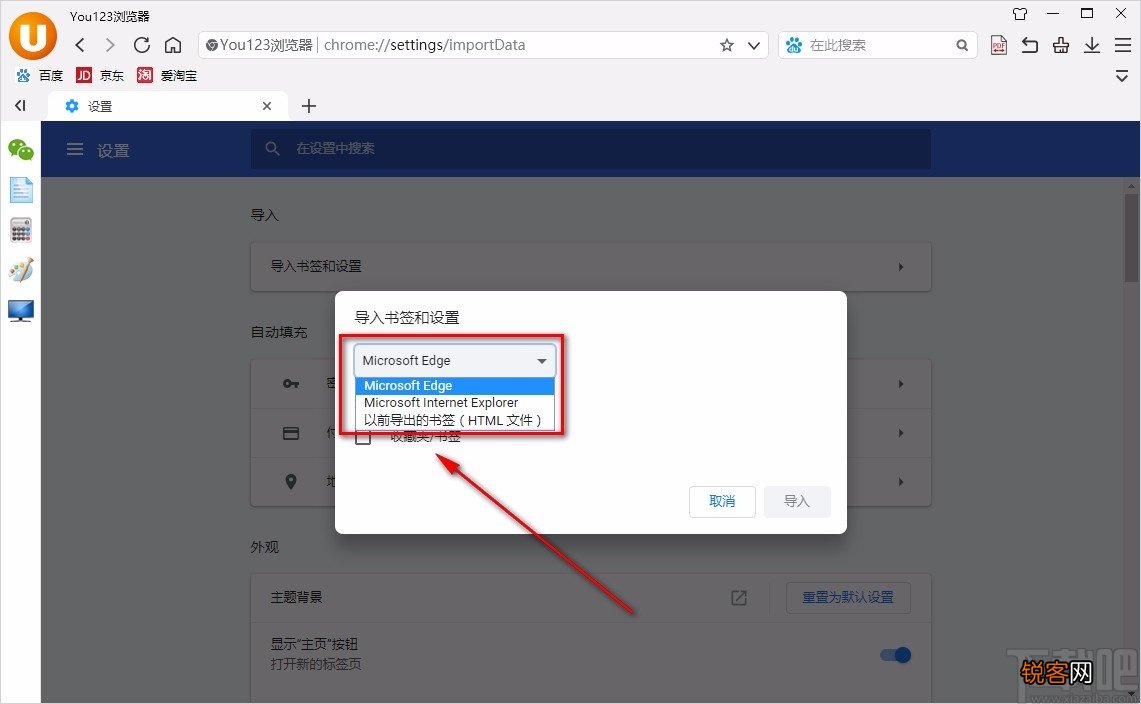Open the PDF tool in the toolbar
Image resolution: width=1141 pixels, height=704 pixels.
click(x=998, y=45)
